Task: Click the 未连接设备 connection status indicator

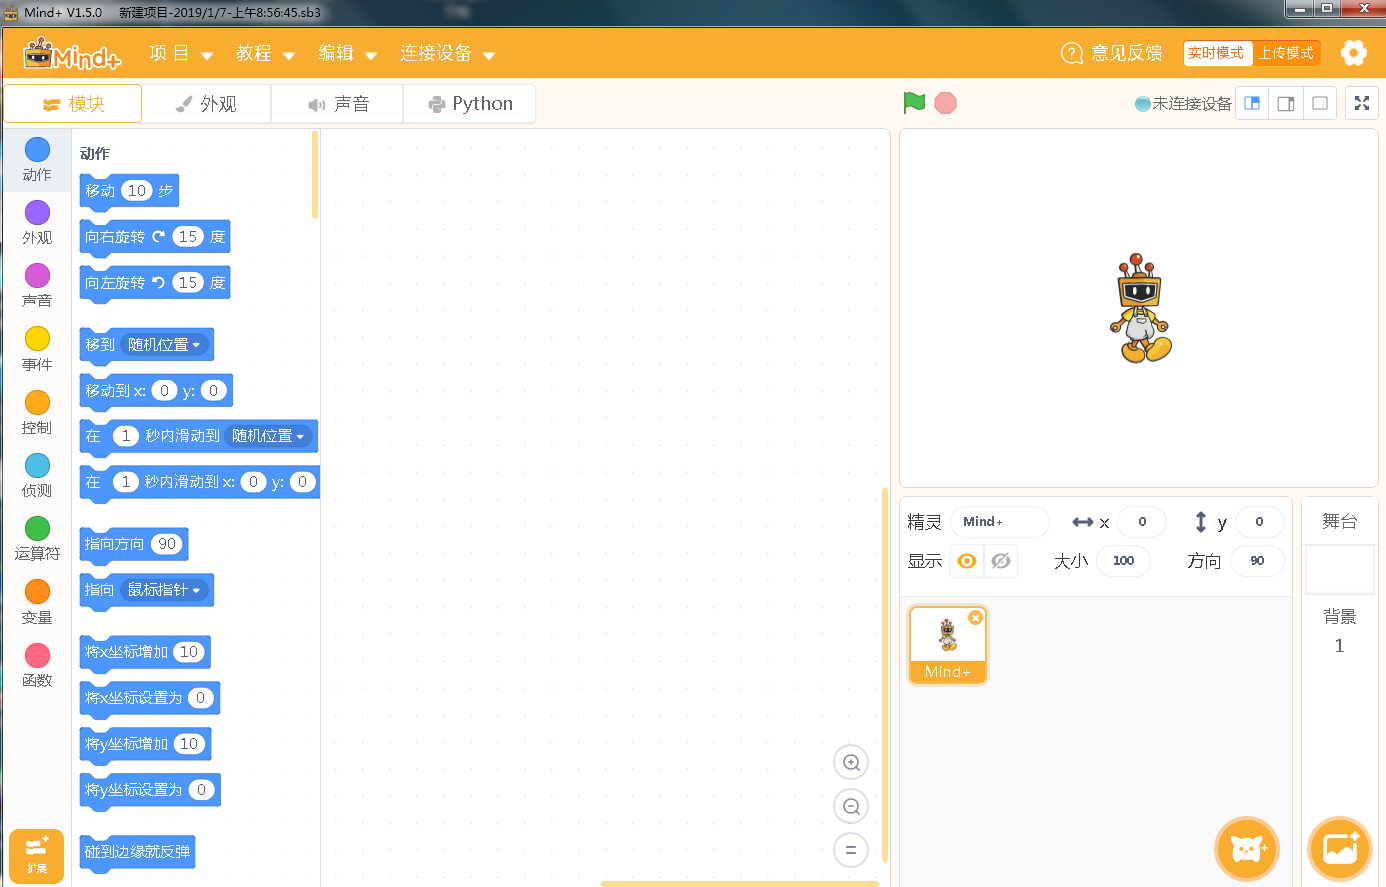Action: coord(1183,103)
